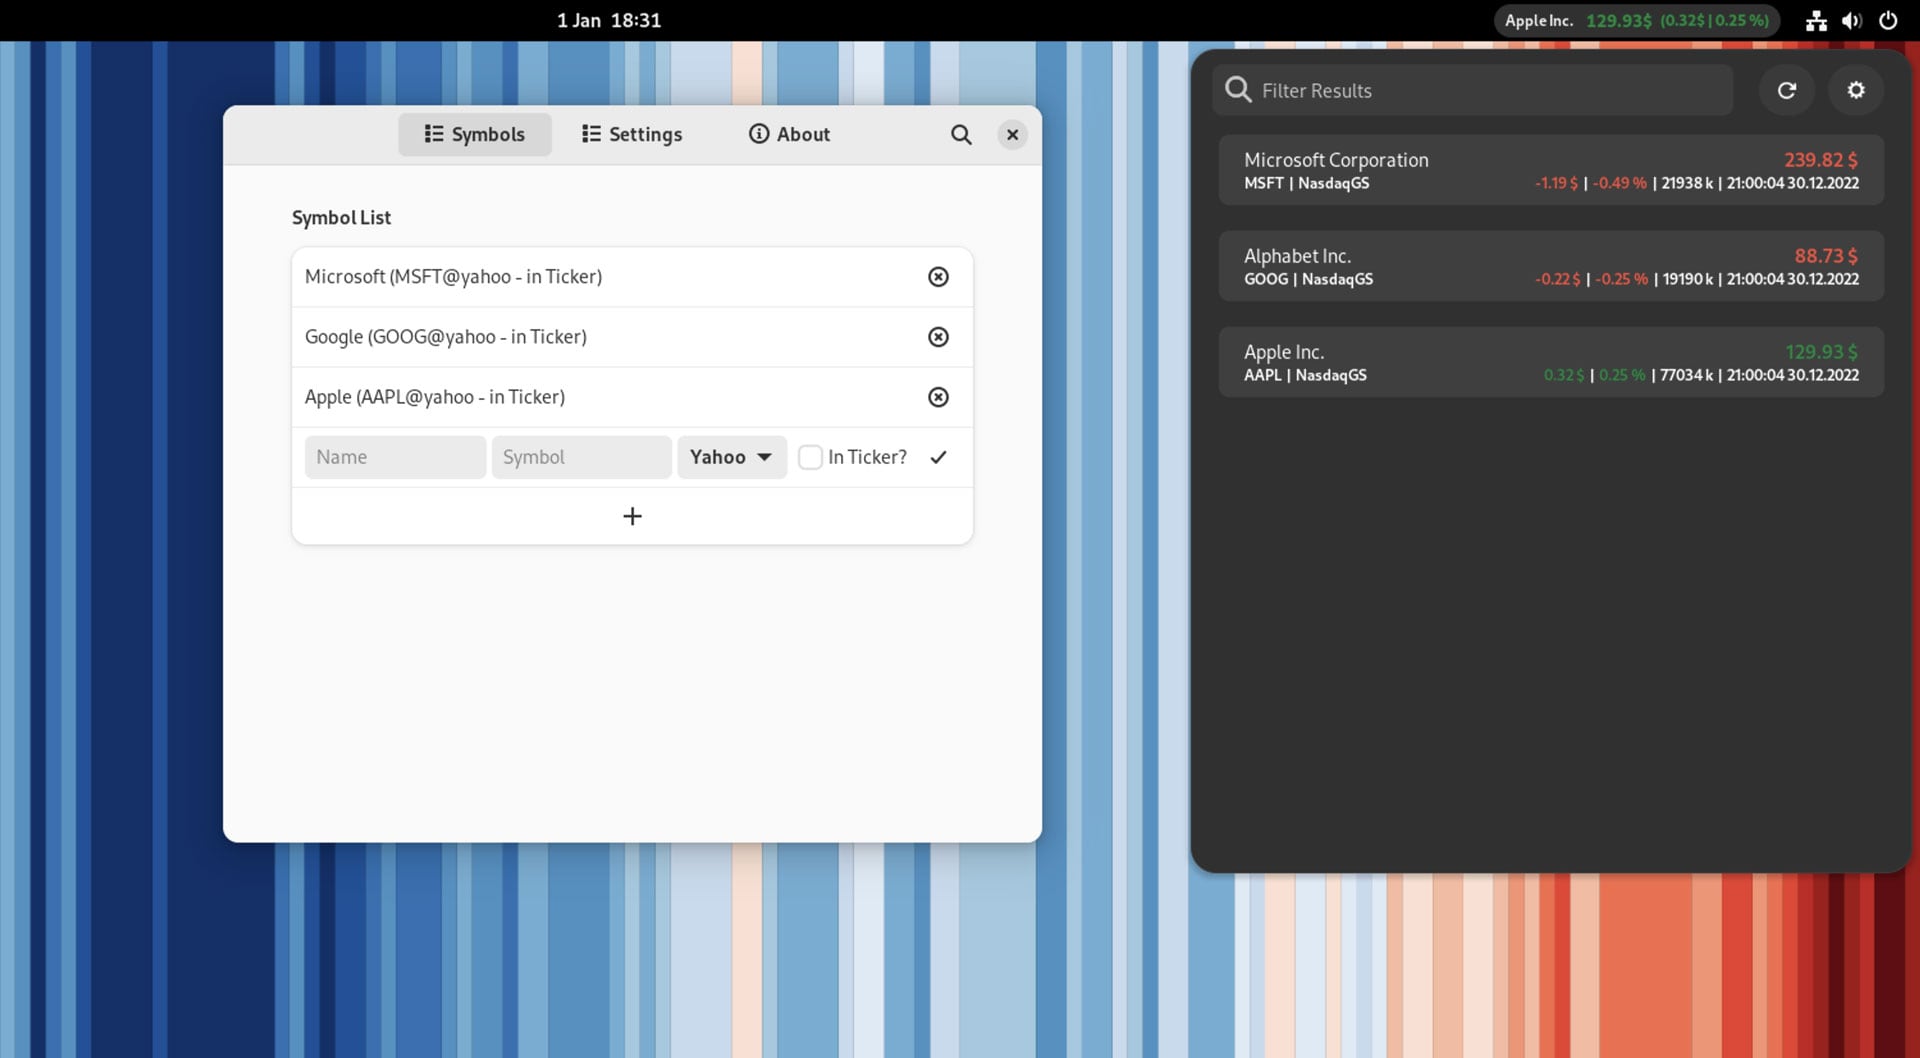Image resolution: width=1920 pixels, height=1058 pixels.
Task: Click the Apple (AAPL@yahoo - in Ticker) row
Action: [632, 397]
